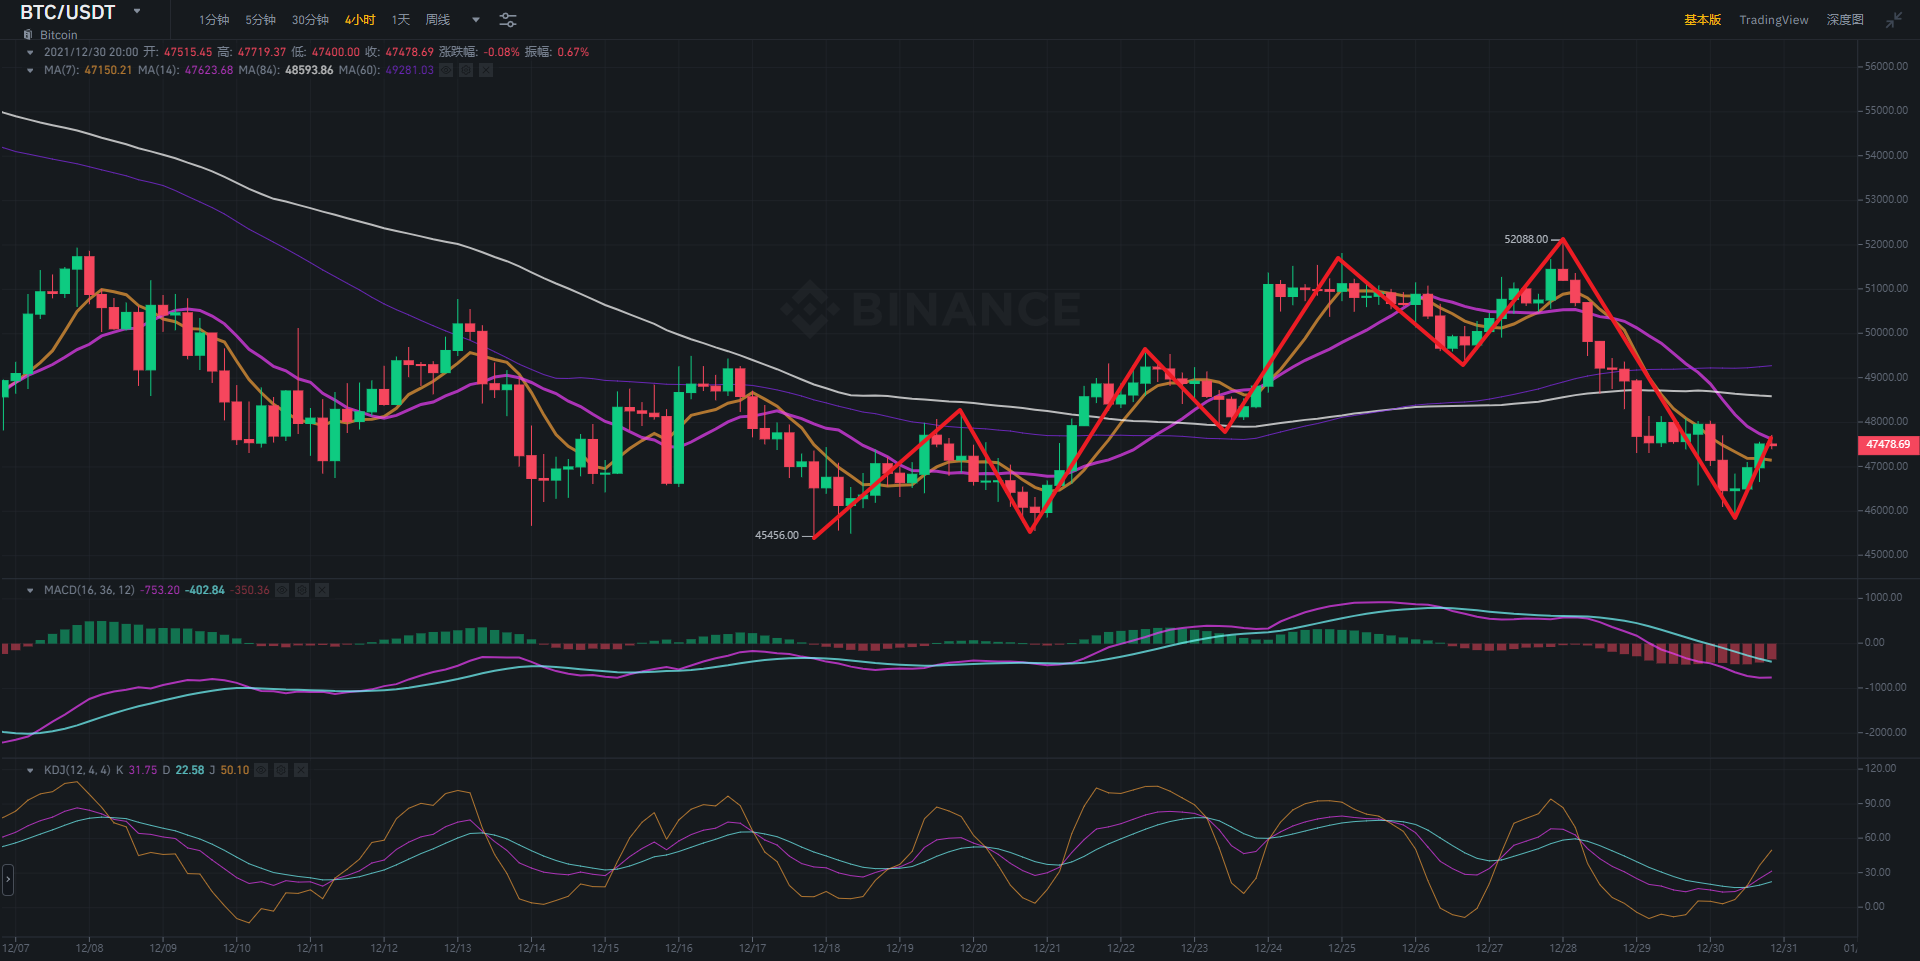
Task: Toggle MACD visibility eye icon
Action: pyautogui.click(x=282, y=590)
